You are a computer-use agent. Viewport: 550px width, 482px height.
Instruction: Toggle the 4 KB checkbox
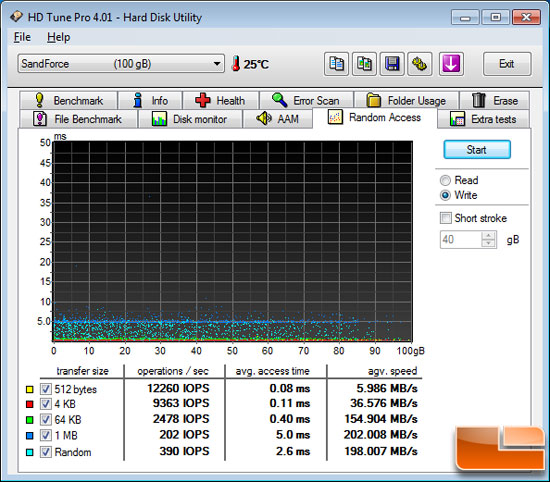(x=45, y=404)
